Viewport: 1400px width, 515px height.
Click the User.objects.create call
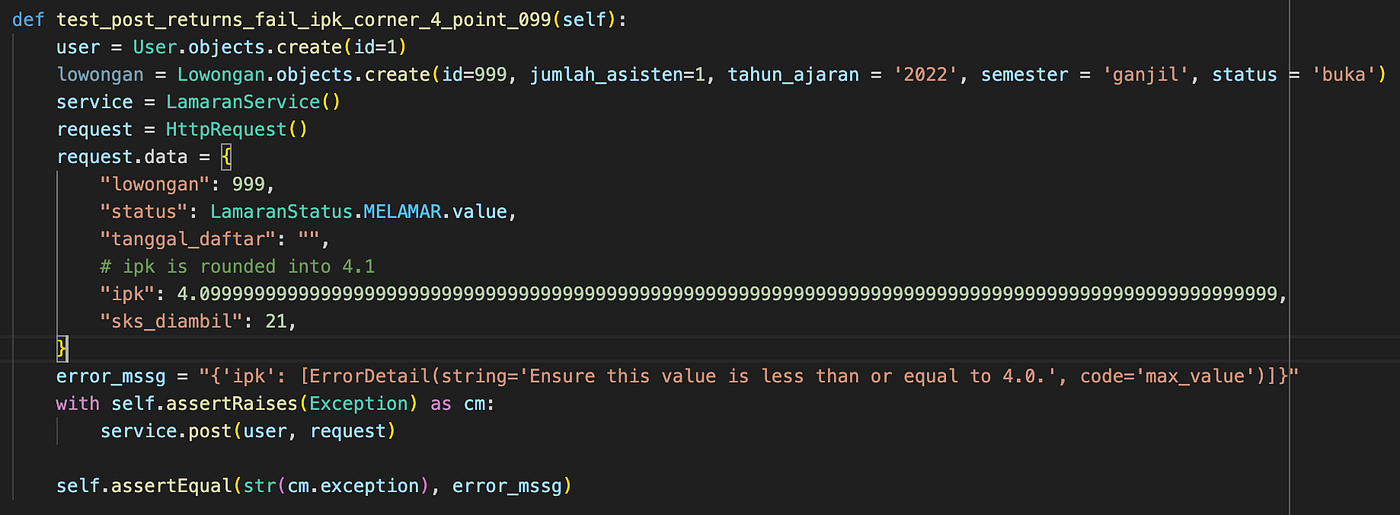tap(271, 47)
